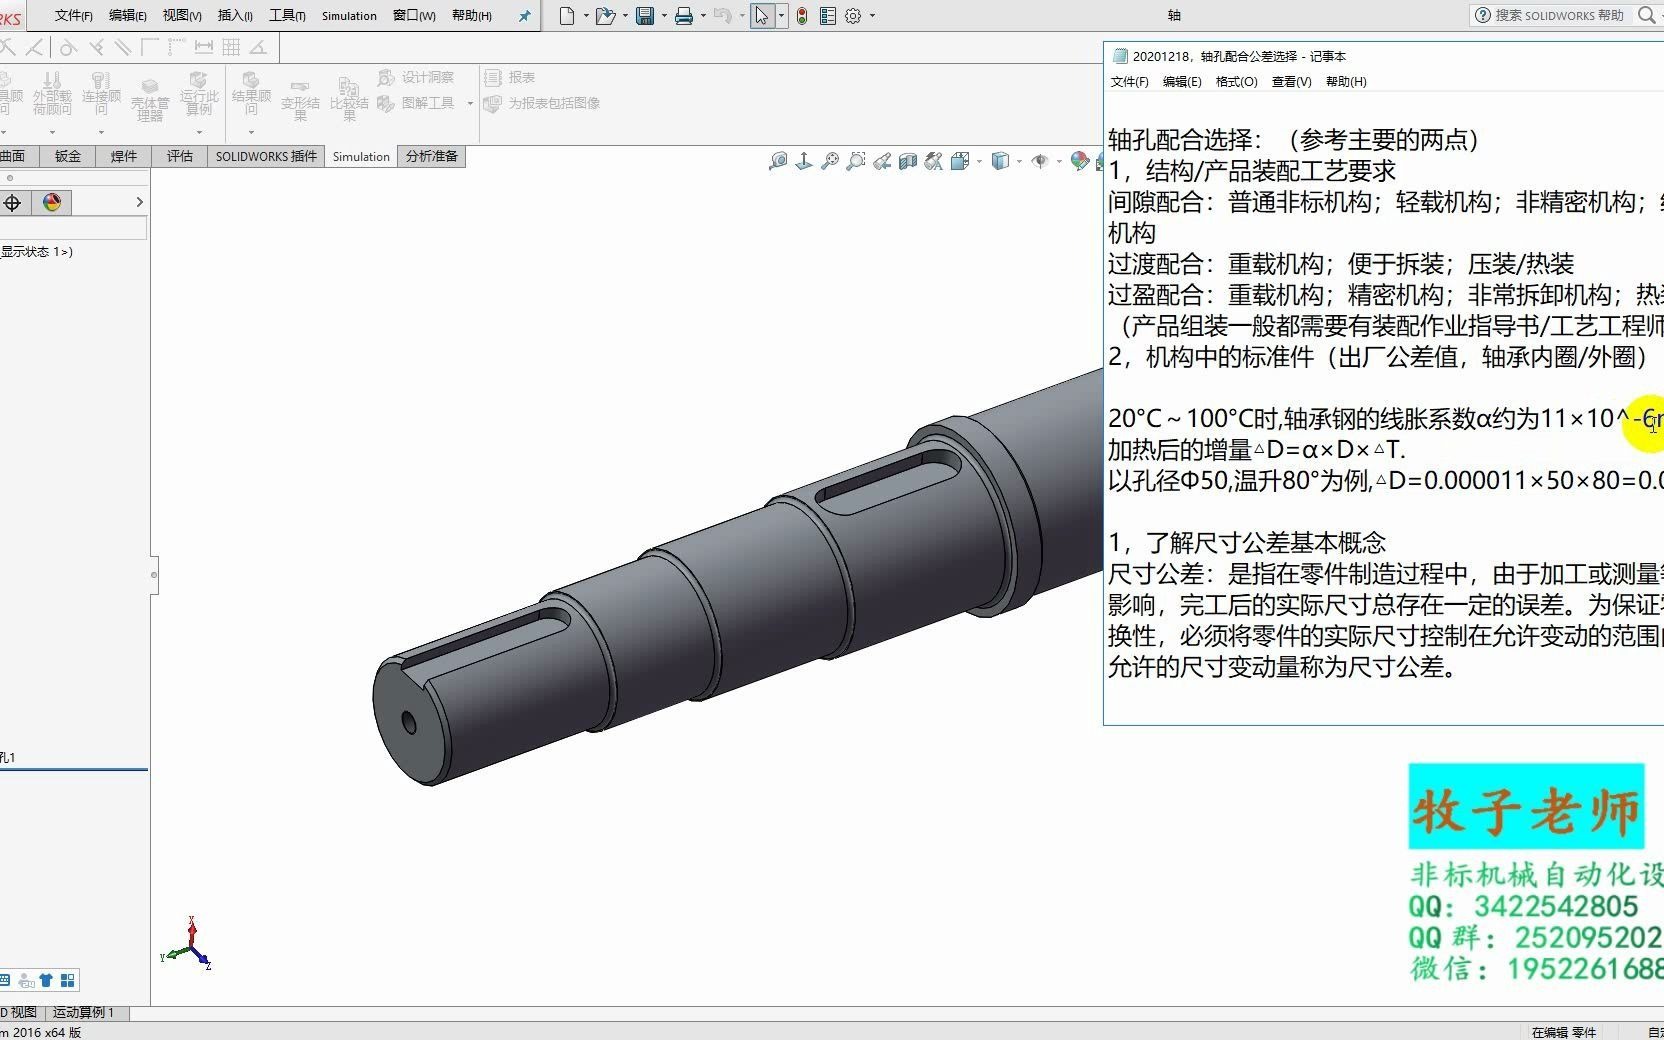
Task: Click the View Orientation cube icon
Action: pos(959,161)
